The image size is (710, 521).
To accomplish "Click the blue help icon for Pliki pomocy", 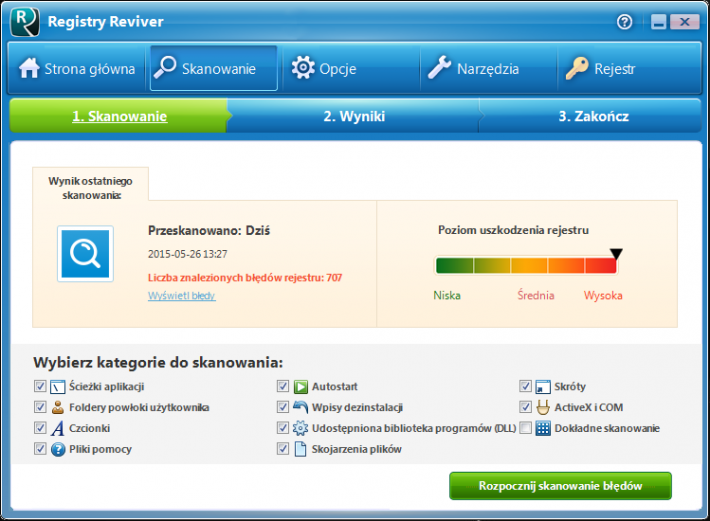I will [x=58, y=449].
